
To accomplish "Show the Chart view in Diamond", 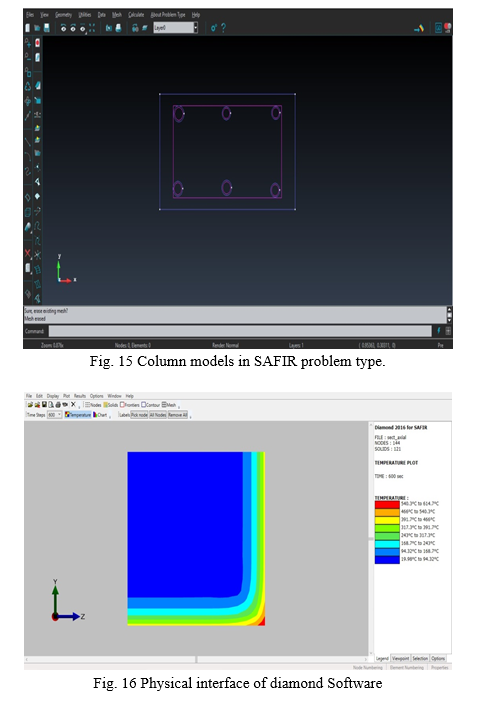I will point(100,415).
